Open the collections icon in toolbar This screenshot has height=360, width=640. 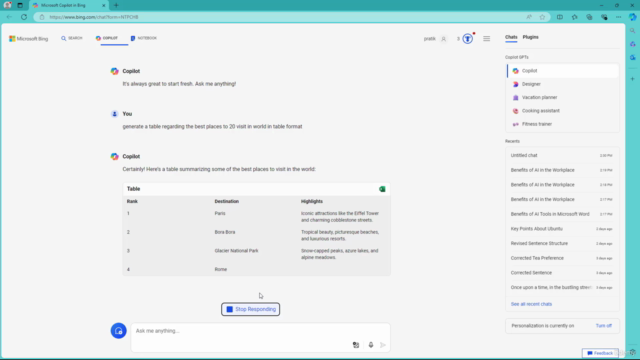pyautogui.click(x=589, y=17)
